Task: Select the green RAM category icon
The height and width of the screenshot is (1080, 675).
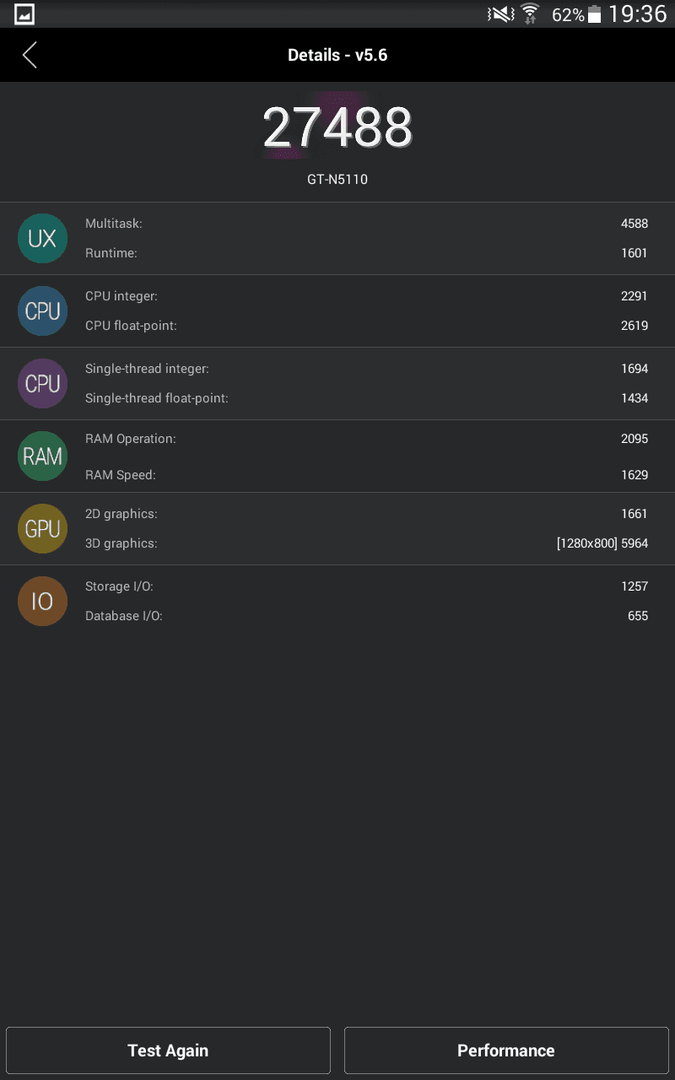Action: [x=42, y=456]
